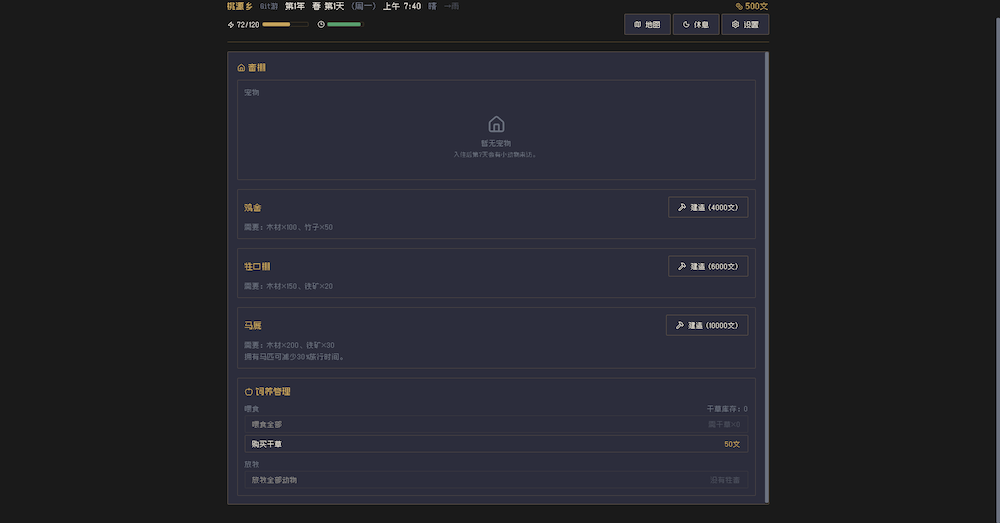This screenshot has height=523, width=1000.
Task: Build the 鸡舍 for 4000文
Action: (x=707, y=207)
